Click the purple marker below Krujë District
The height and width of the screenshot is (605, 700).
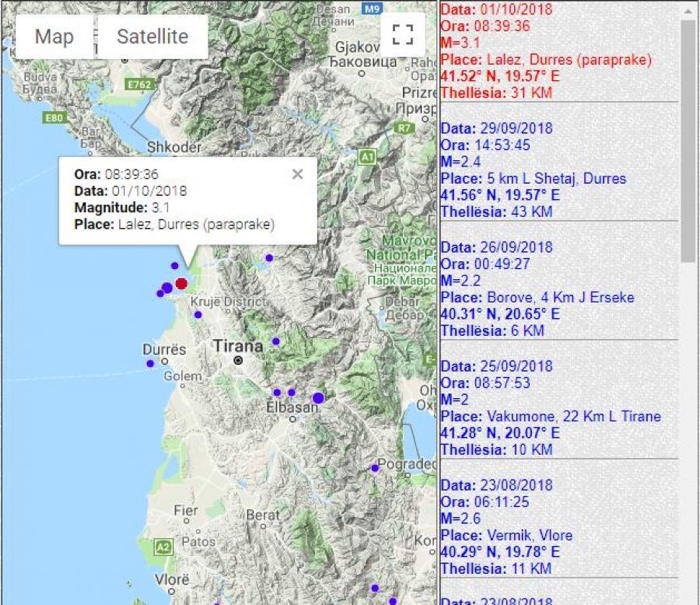198,315
